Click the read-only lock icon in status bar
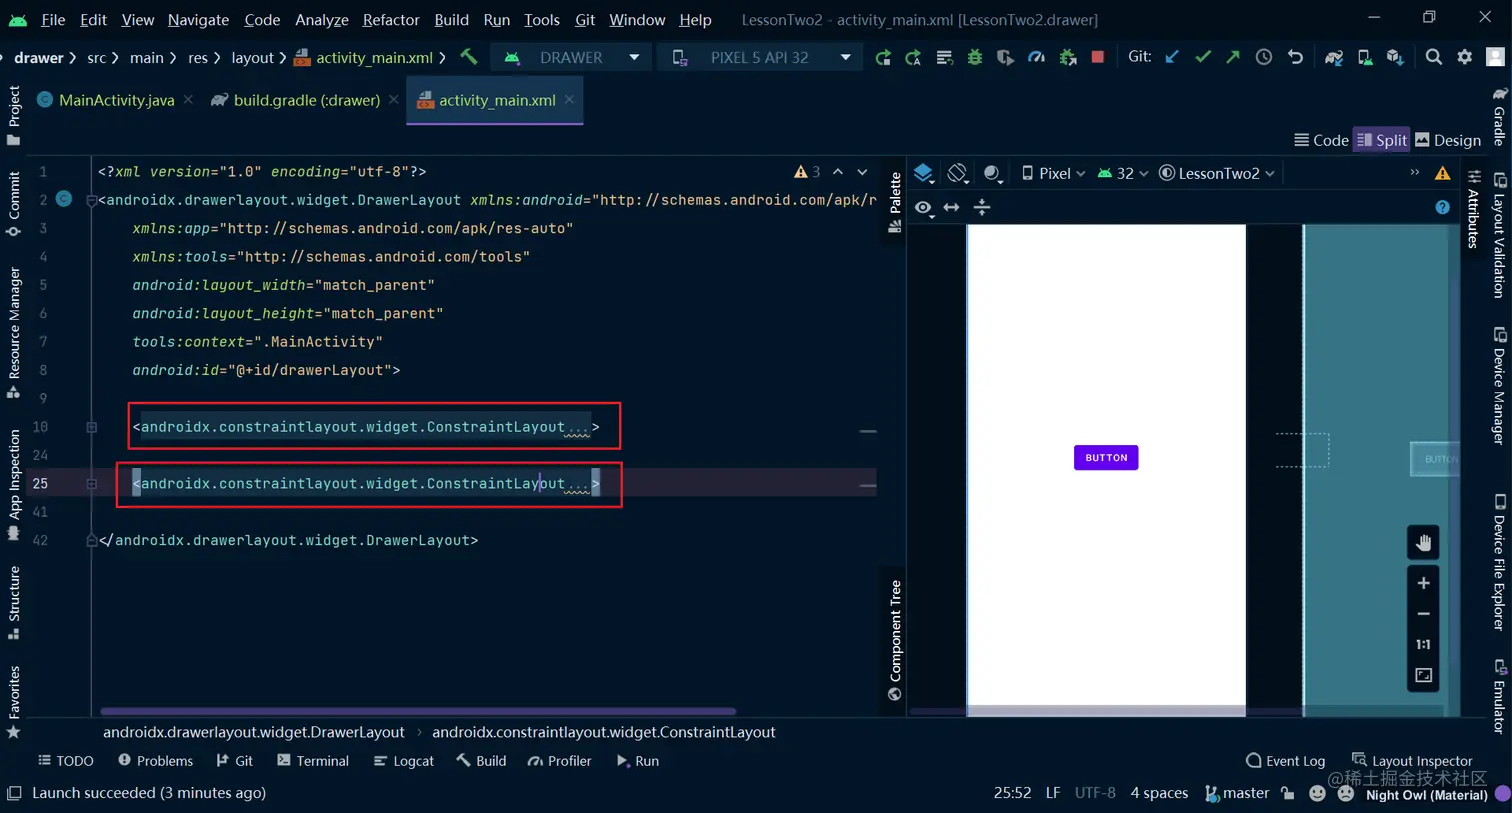 [x=1288, y=793]
